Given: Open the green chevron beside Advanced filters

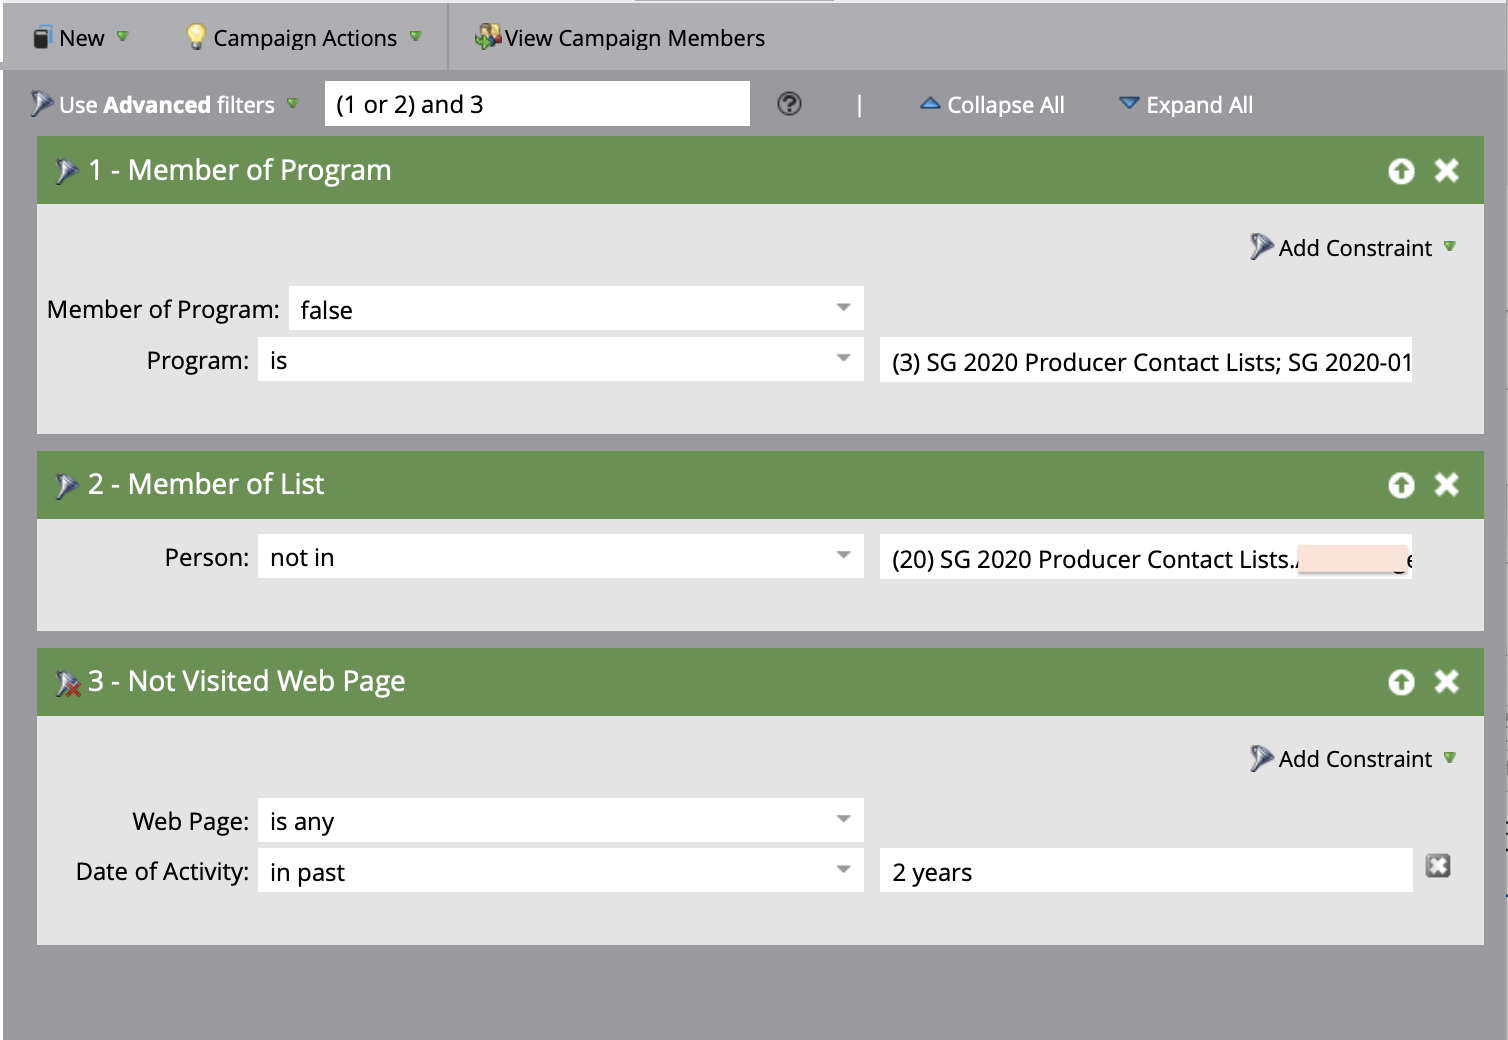Looking at the screenshot, I should [x=292, y=104].
